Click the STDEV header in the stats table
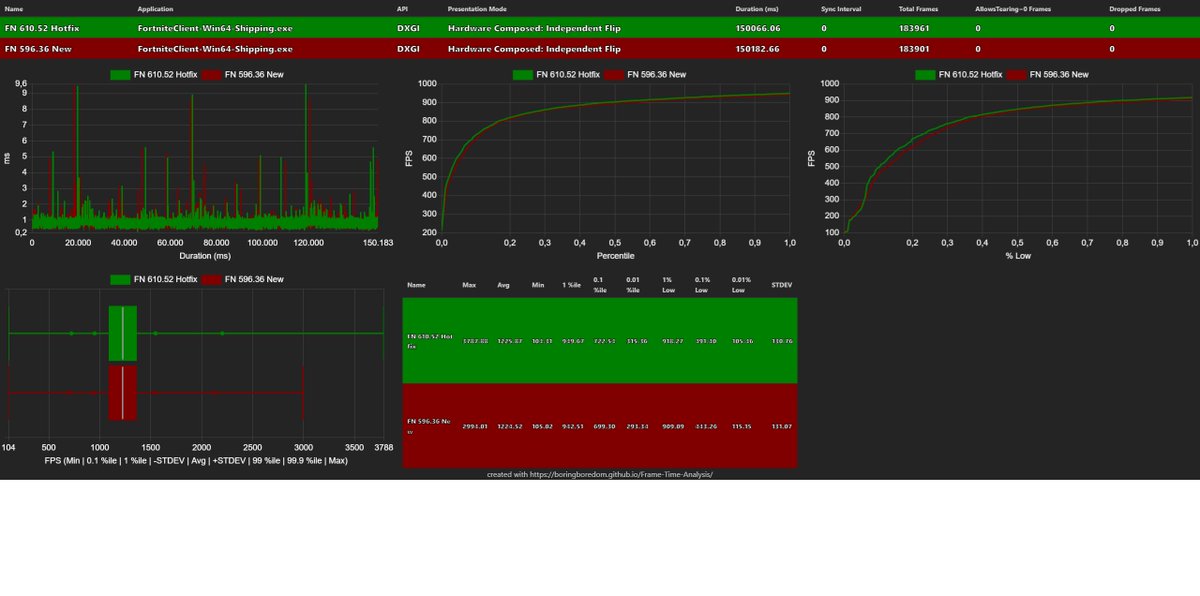This screenshot has height=596, width=1200. point(783,285)
